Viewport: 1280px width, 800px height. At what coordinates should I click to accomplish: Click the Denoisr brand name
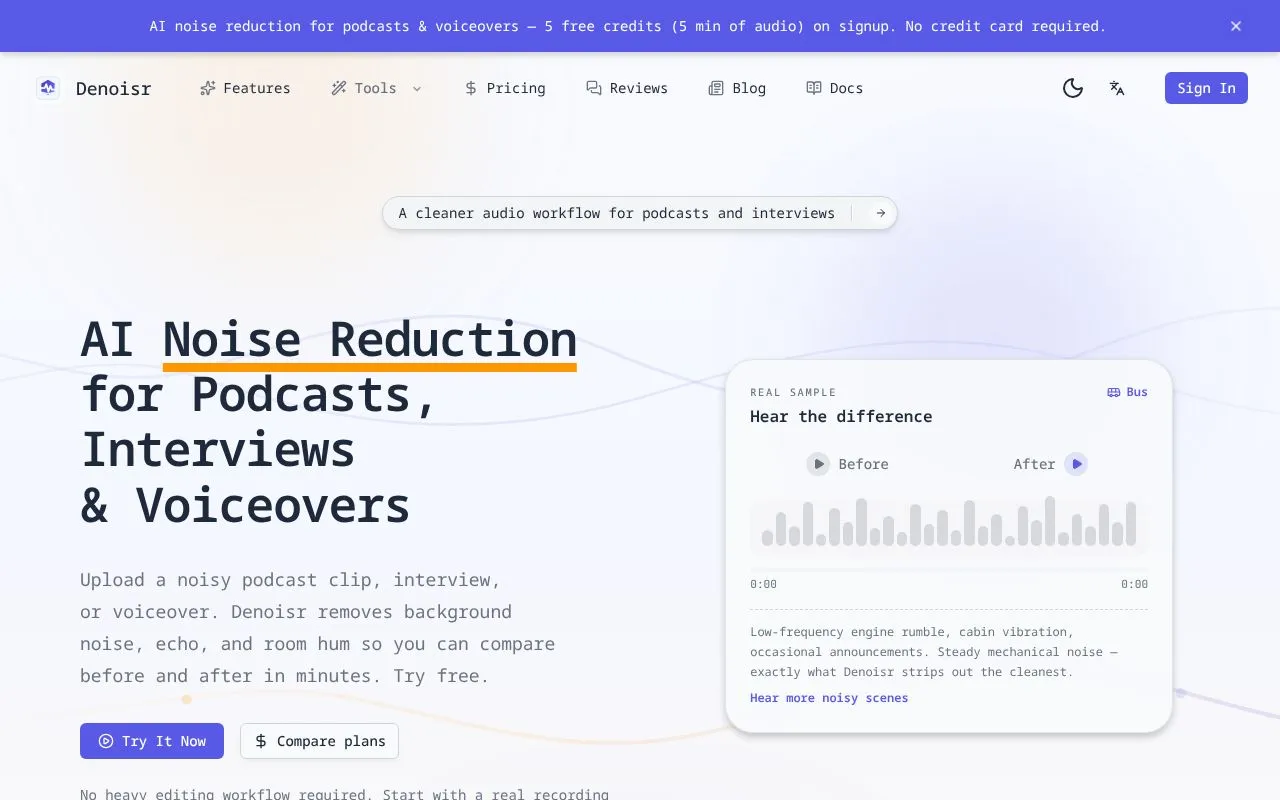click(114, 88)
